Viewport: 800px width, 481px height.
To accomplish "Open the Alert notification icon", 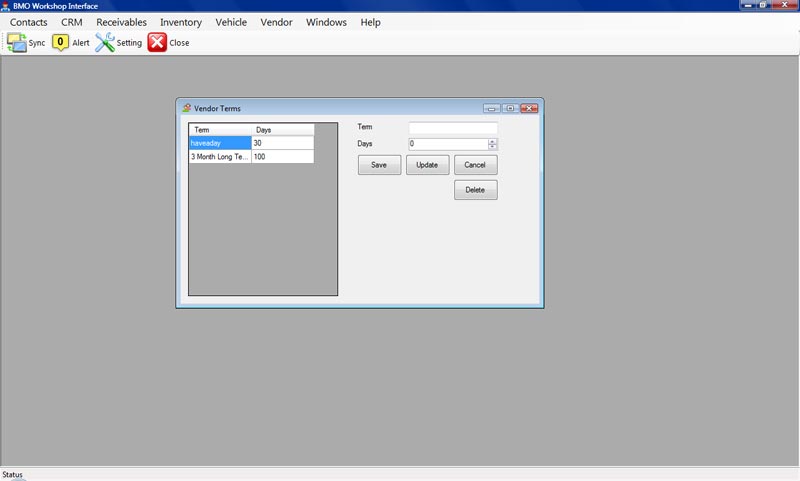I will (60, 43).
